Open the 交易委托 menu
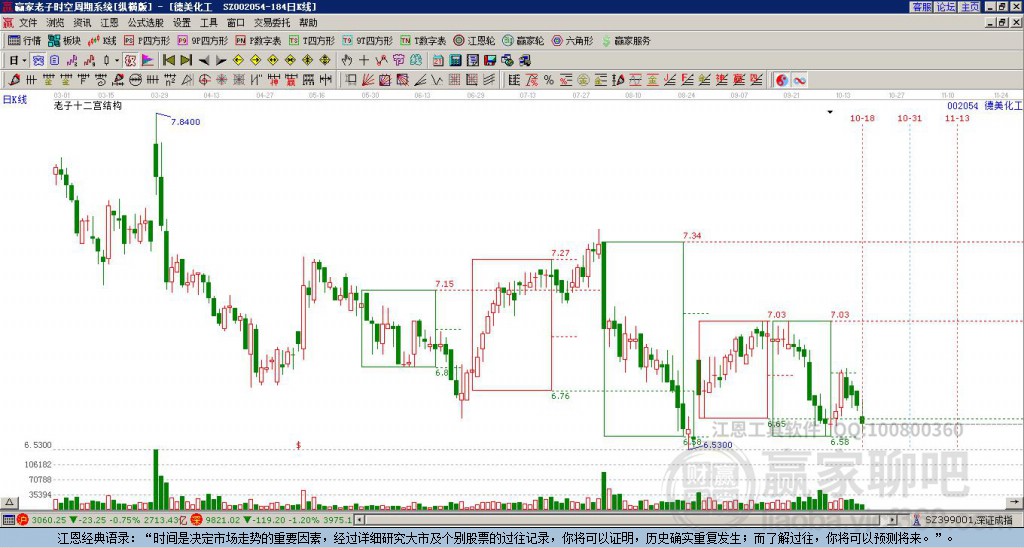Viewport: 1024px width, 548px height. 272,23
